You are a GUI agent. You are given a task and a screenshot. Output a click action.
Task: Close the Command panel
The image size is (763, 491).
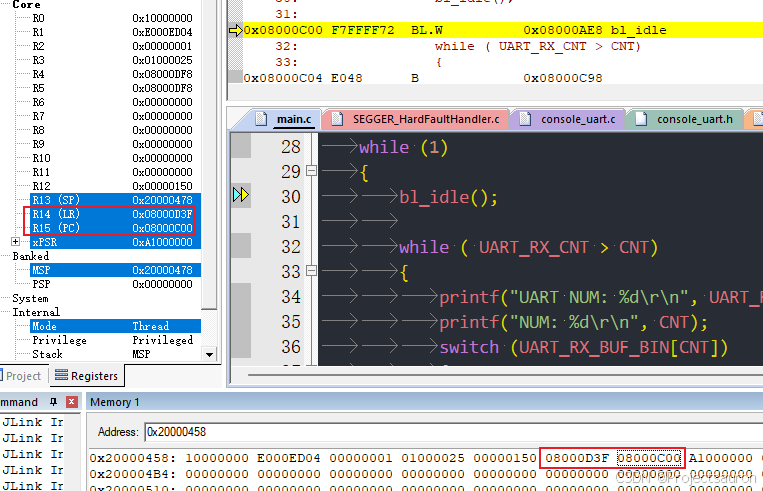point(71,401)
